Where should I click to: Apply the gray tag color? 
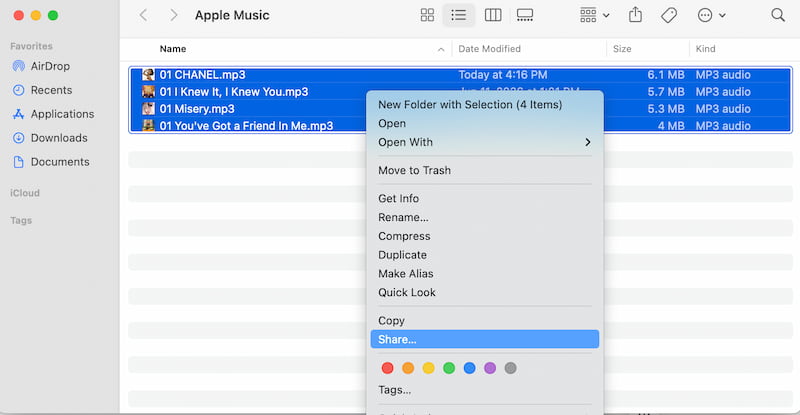point(510,368)
